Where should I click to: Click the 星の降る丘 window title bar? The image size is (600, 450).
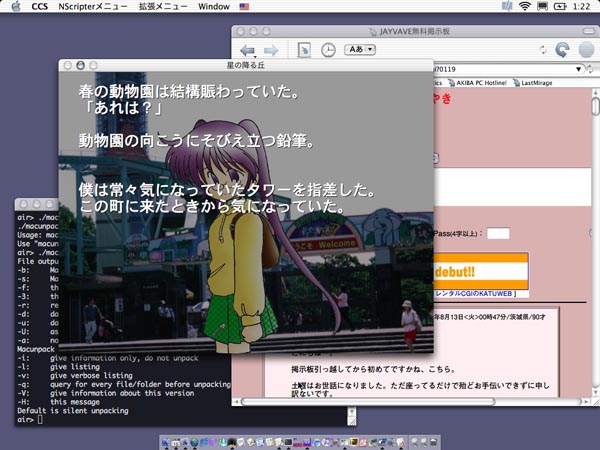coord(246,65)
